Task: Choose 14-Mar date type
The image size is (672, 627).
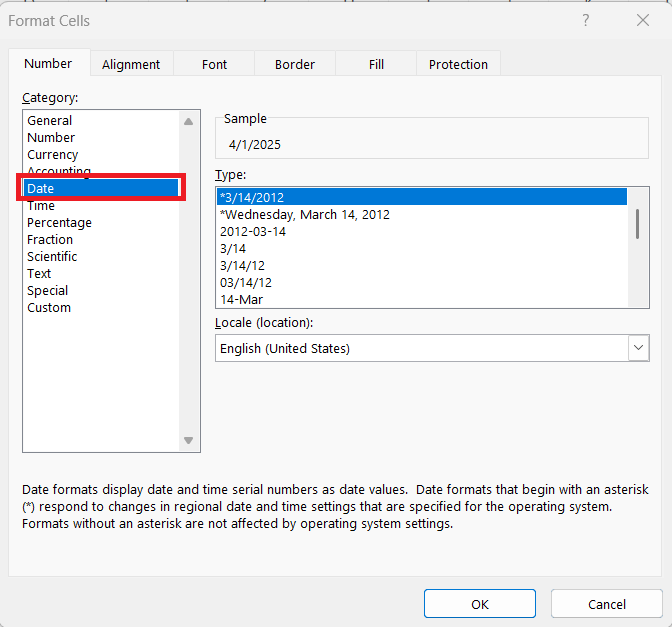Action: 422,300
